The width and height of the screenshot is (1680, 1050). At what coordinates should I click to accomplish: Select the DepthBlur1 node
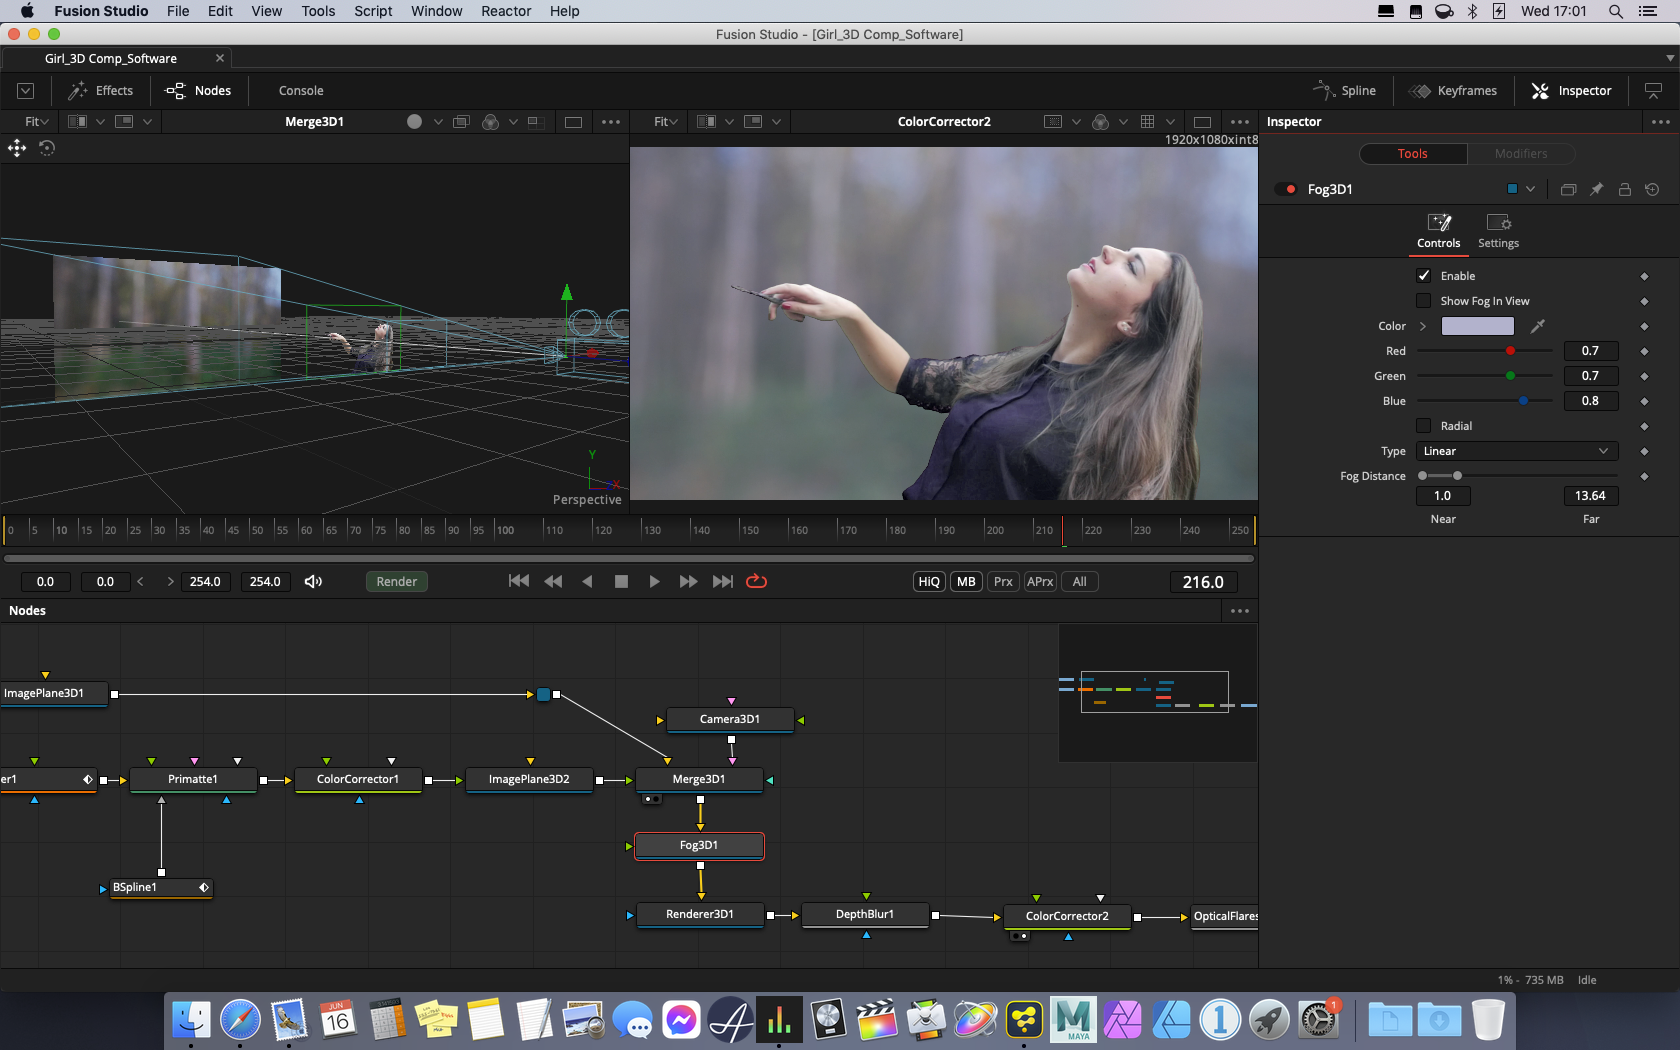point(865,915)
